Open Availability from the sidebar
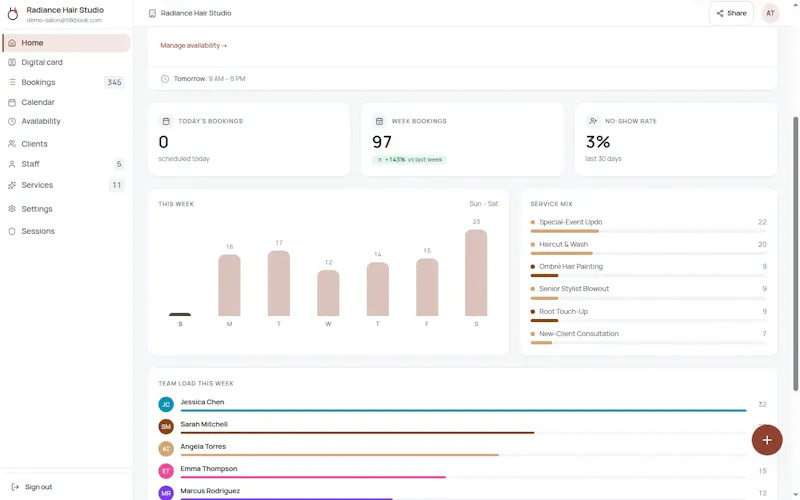 (x=66, y=121)
